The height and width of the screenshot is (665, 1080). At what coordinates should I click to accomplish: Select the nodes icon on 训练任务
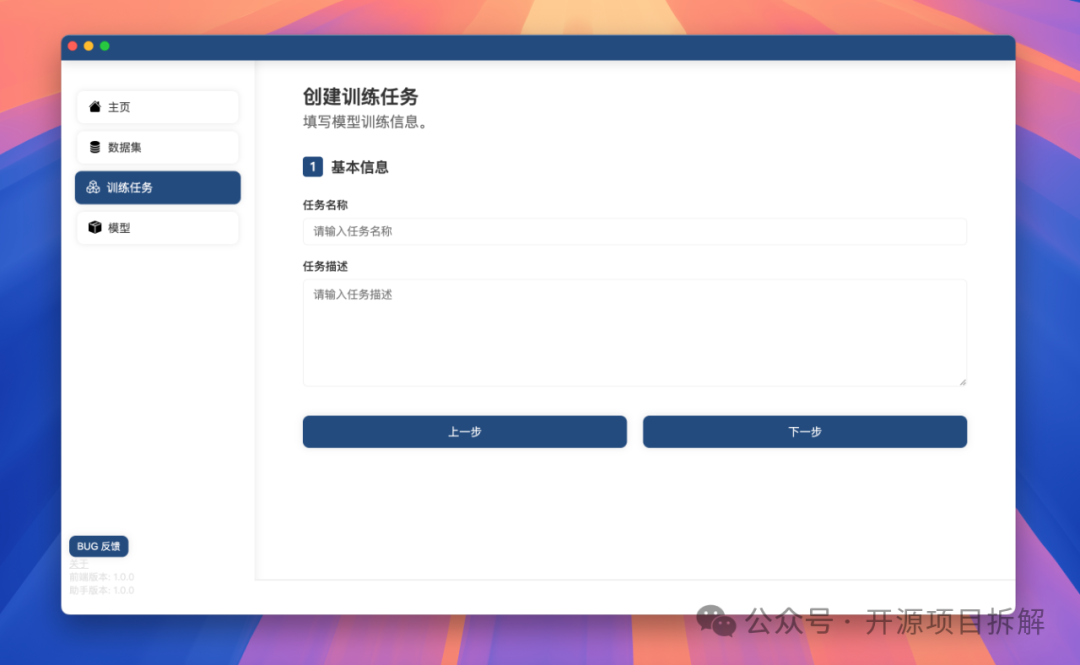point(93,187)
